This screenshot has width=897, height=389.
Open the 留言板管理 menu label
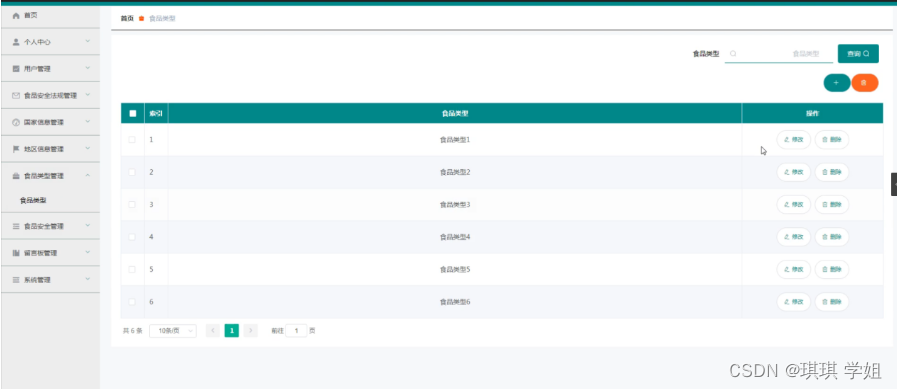click(x=40, y=253)
